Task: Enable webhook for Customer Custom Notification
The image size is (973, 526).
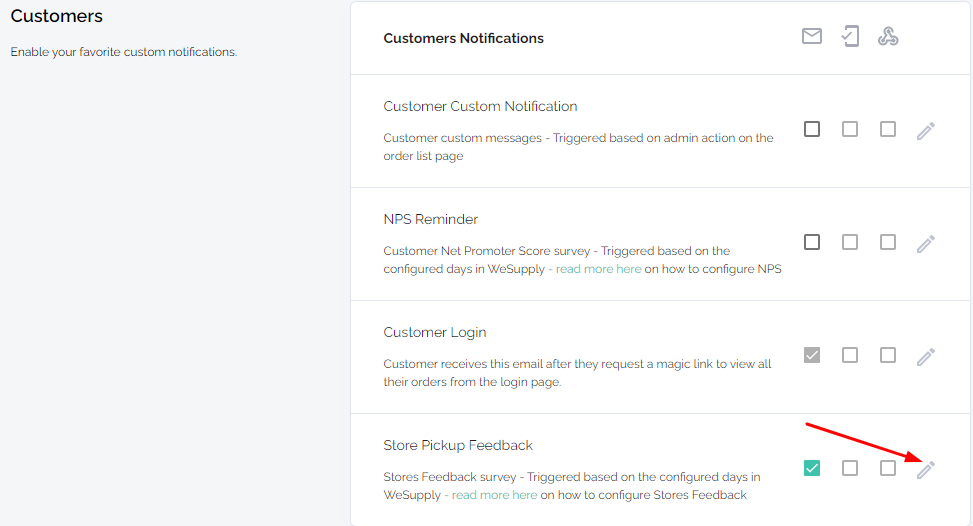Action: click(888, 129)
